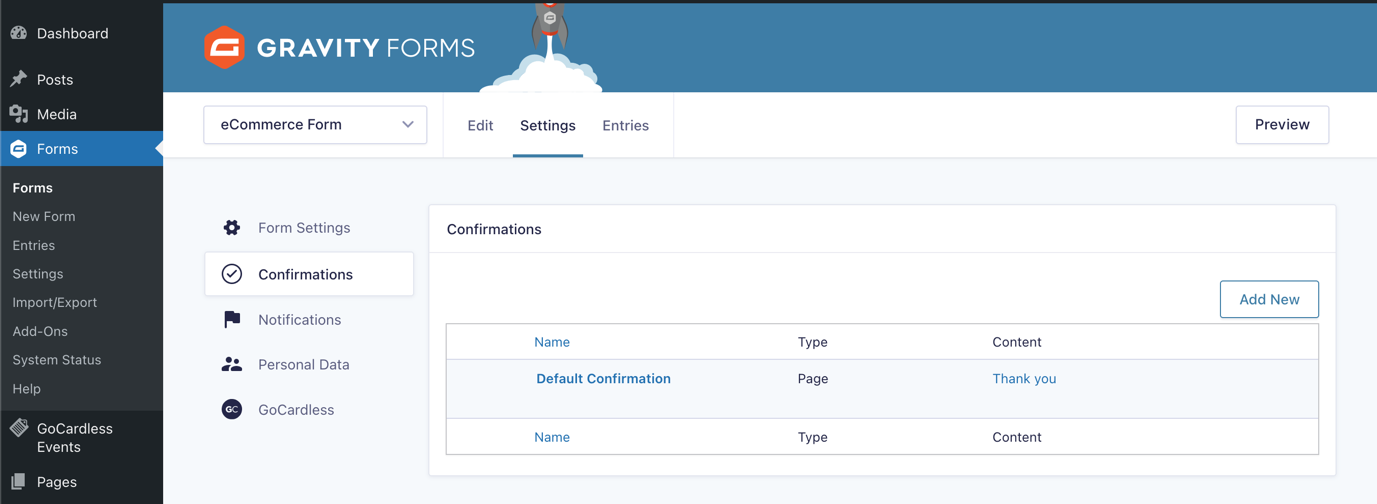The image size is (1377, 504).
Task: Open the Entries tab
Action: (626, 126)
